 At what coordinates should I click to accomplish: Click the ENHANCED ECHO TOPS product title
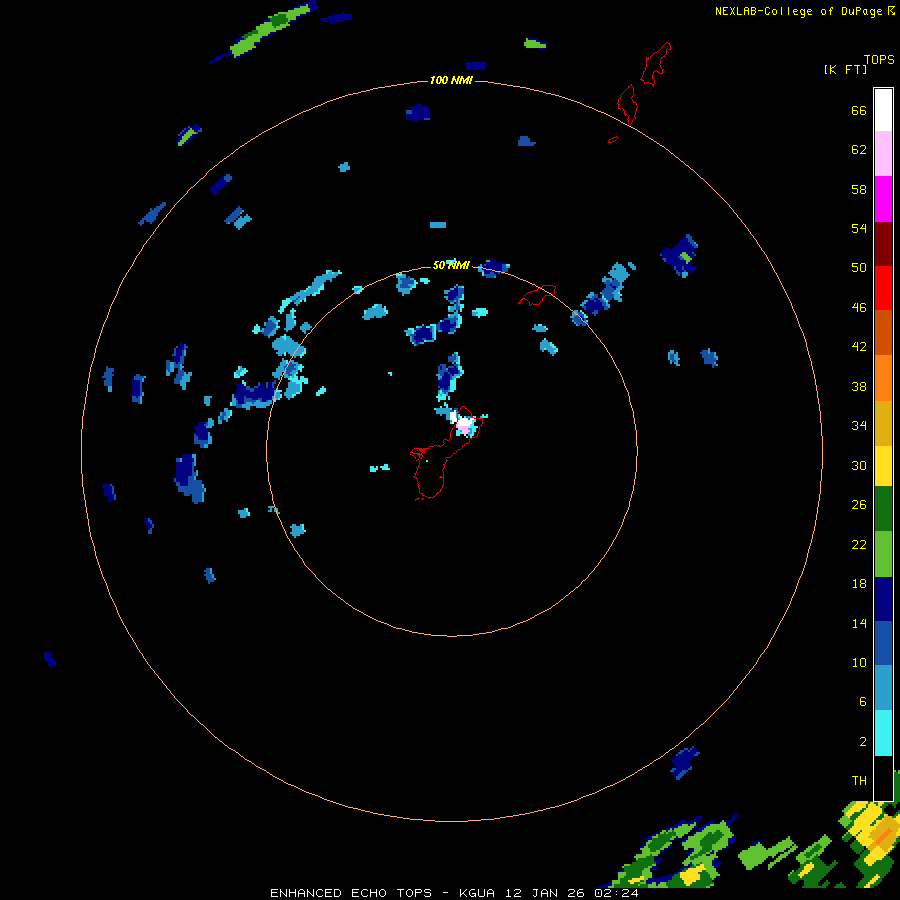(351, 893)
